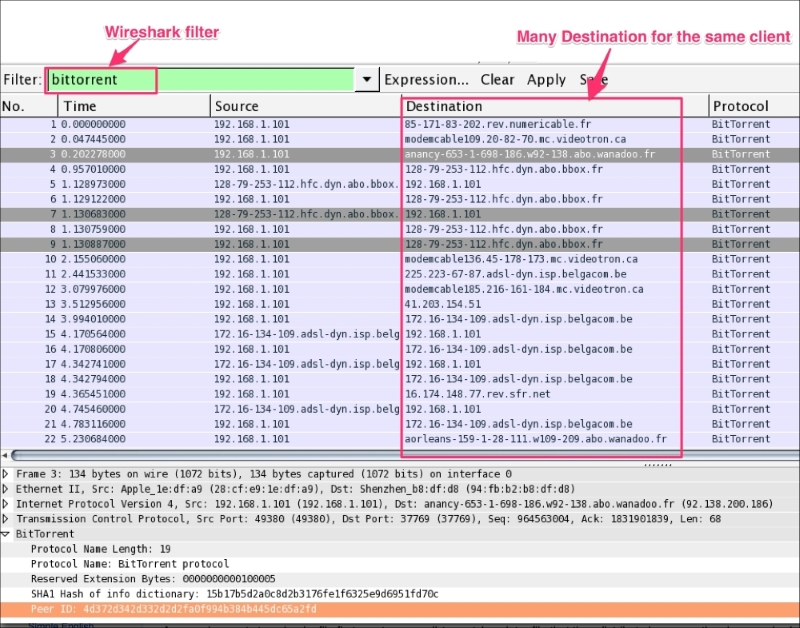Select packet 8 at time 1.130759000
The width and height of the screenshot is (800, 628).
click(400, 229)
